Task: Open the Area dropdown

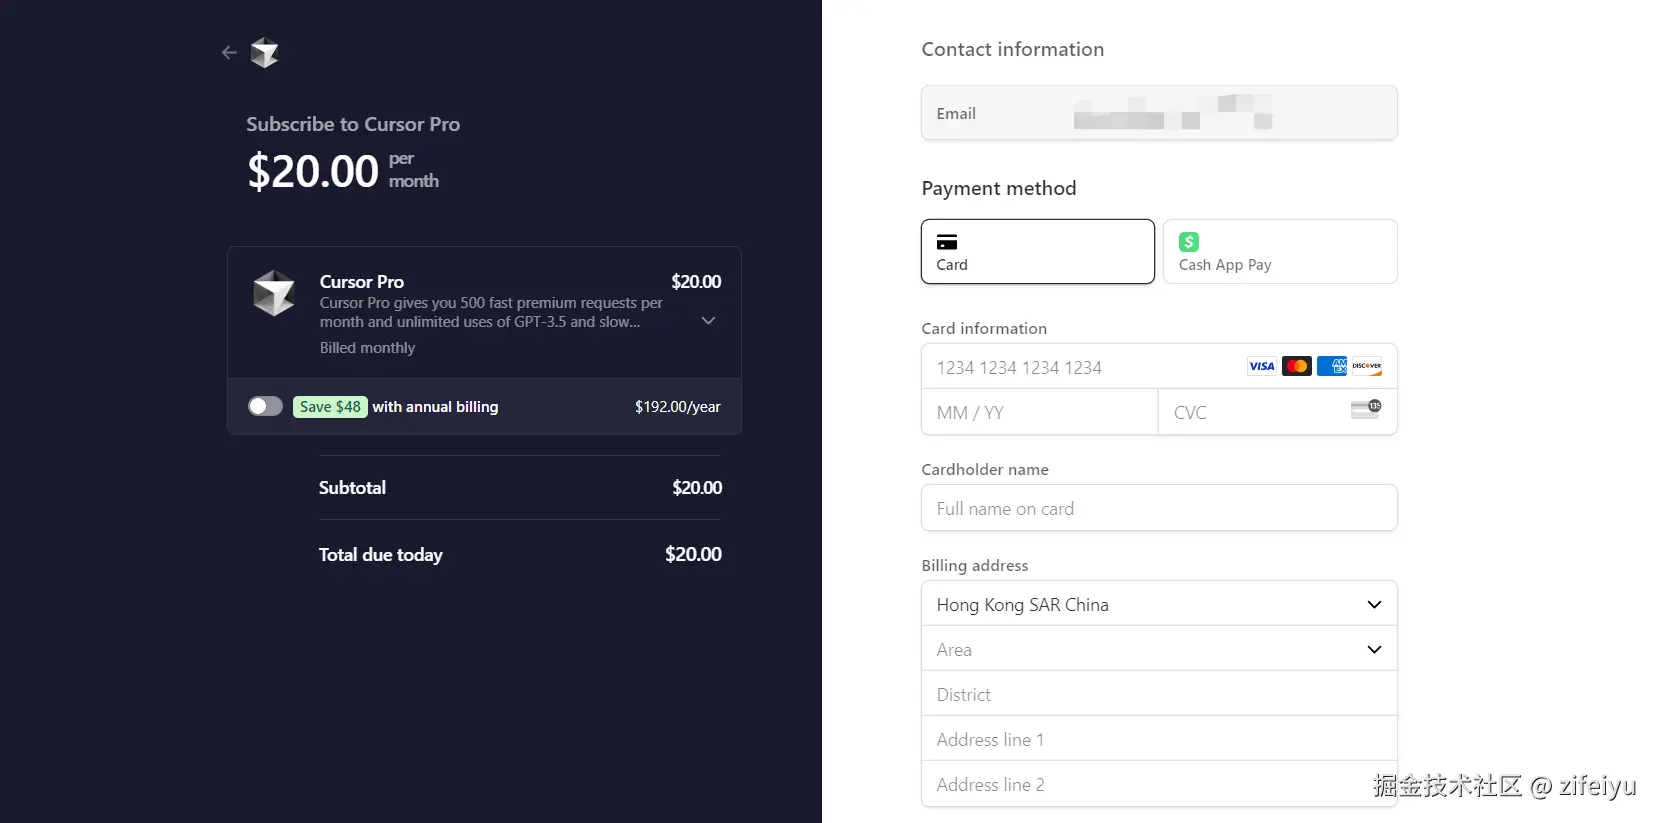Action: [x=1159, y=649]
